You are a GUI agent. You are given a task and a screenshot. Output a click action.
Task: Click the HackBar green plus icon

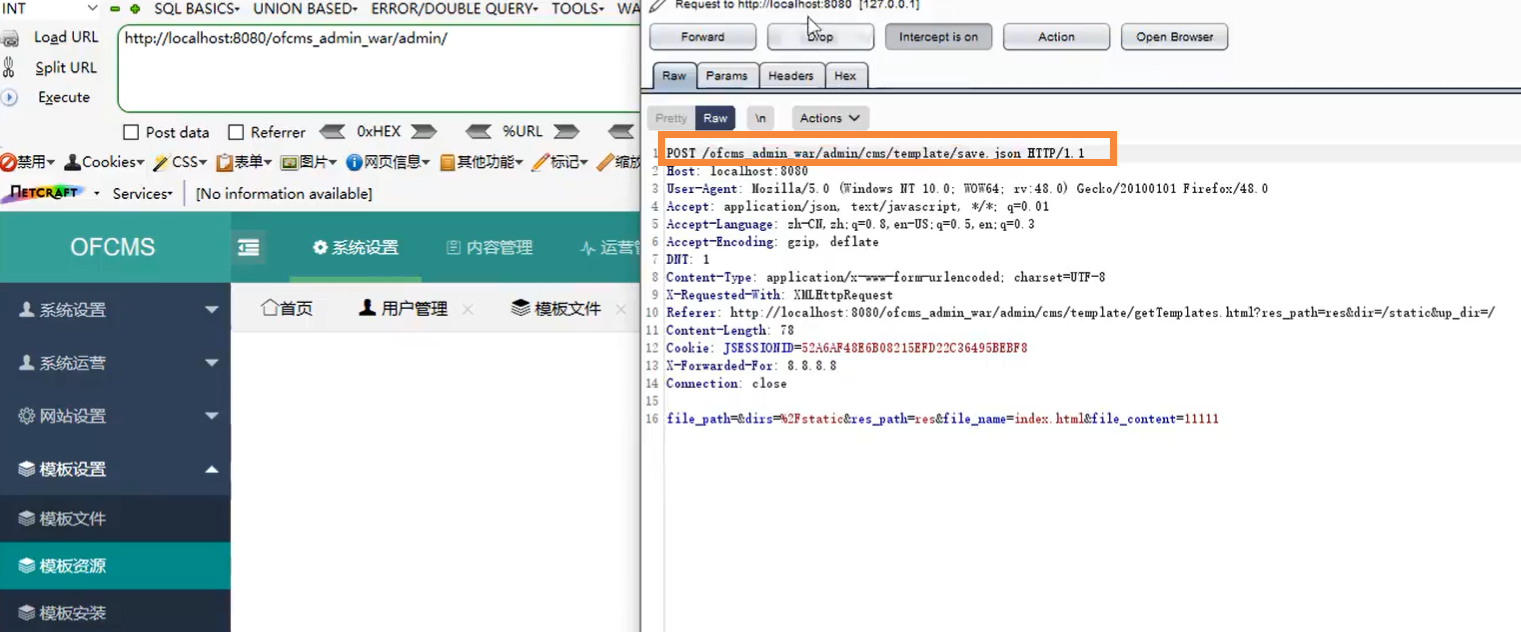135,8
